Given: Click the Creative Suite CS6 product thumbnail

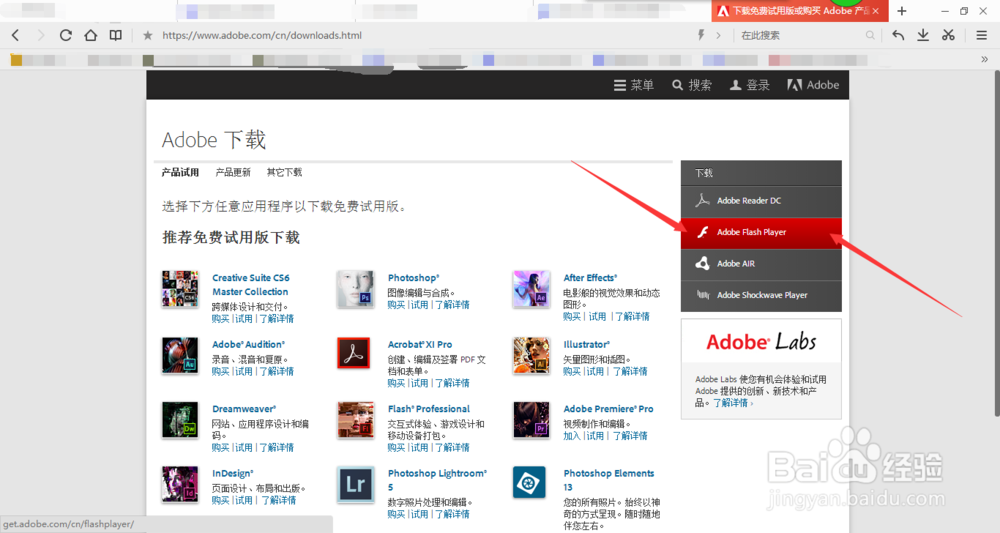Looking at the screenshot, I should coord(180,289).
